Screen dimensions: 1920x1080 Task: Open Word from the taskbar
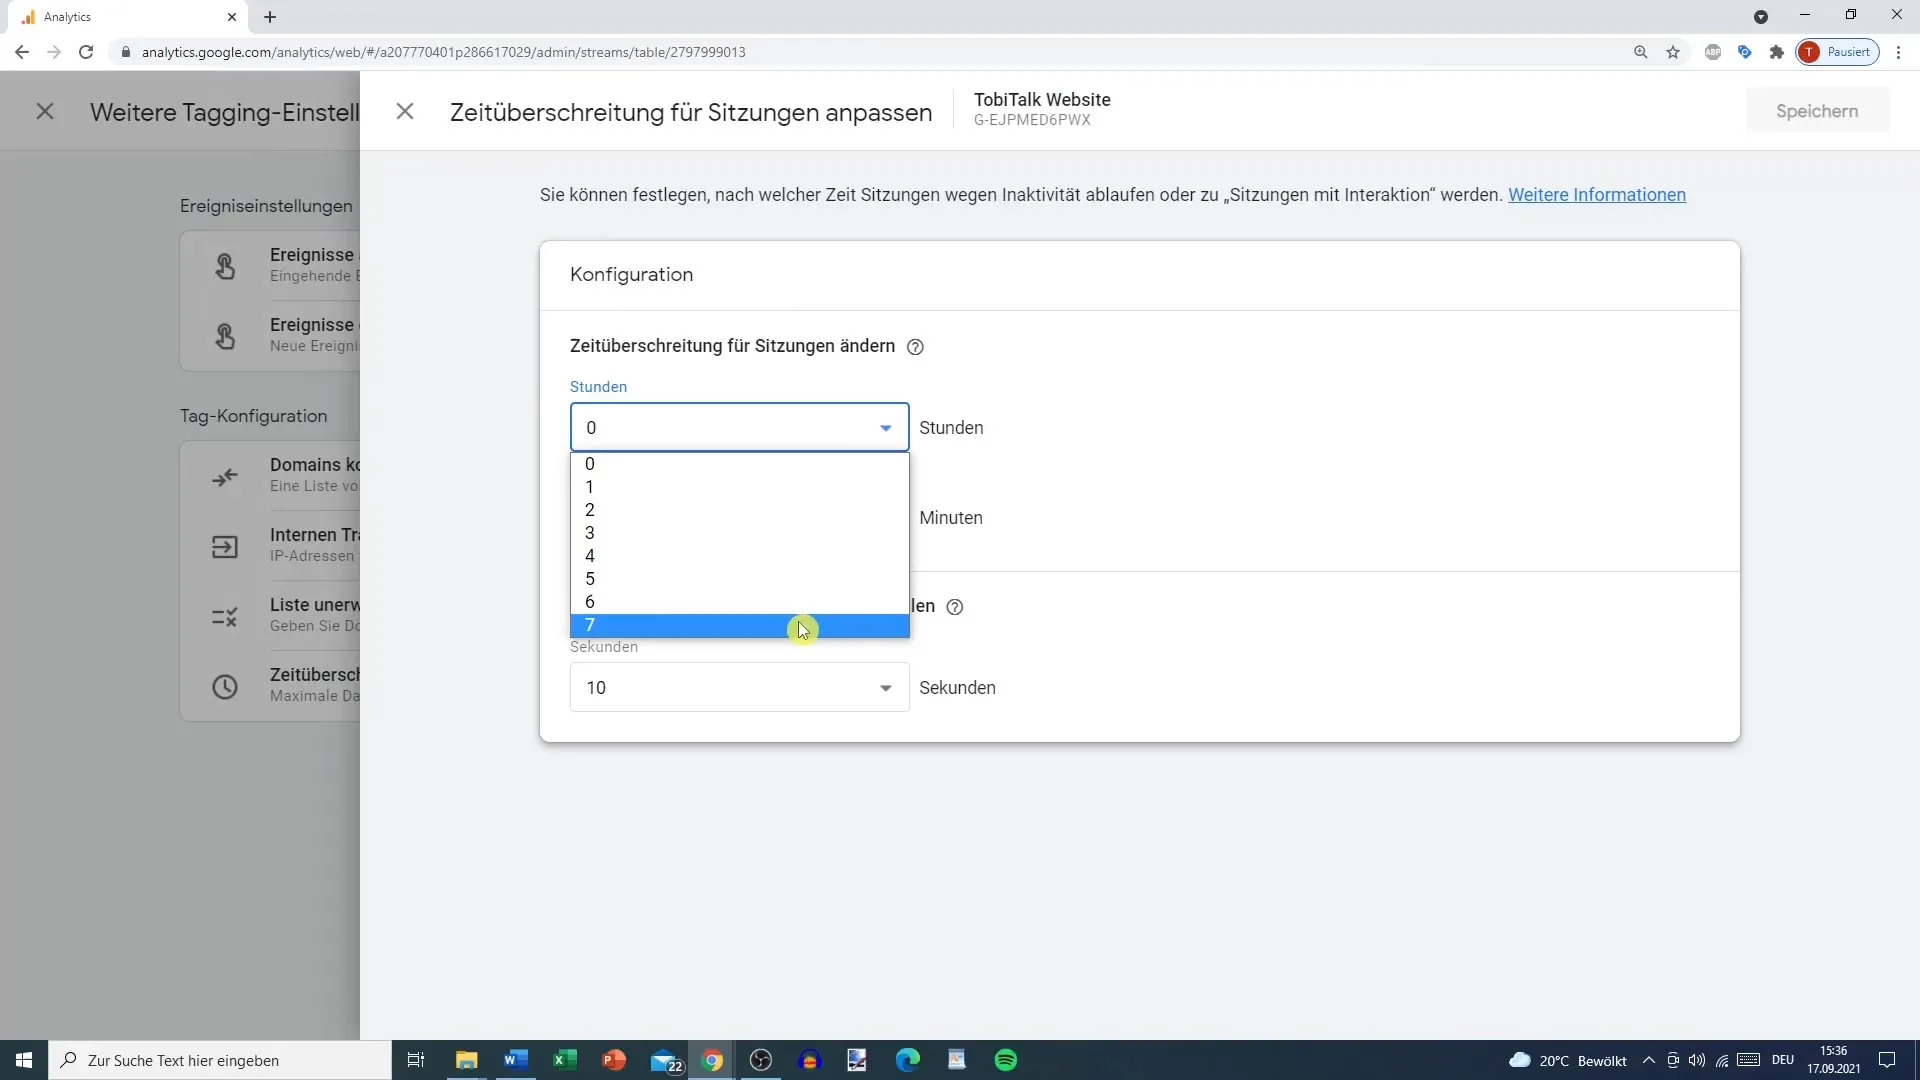pos(516,1060)
